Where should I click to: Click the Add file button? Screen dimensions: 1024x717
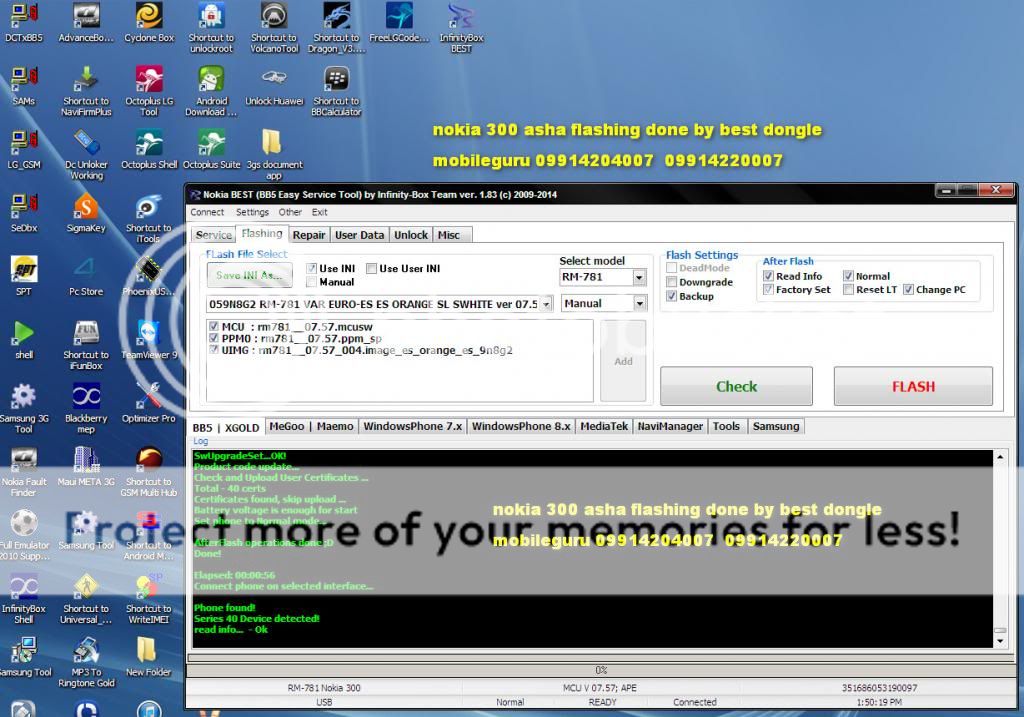(x=623, y=361)
